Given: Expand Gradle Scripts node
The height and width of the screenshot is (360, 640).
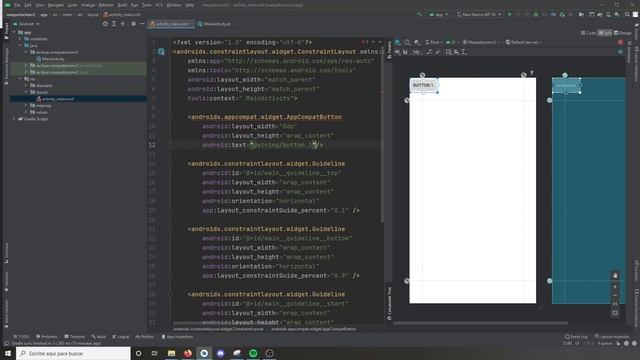Looking at the screenshot, I should click(14, 119).
